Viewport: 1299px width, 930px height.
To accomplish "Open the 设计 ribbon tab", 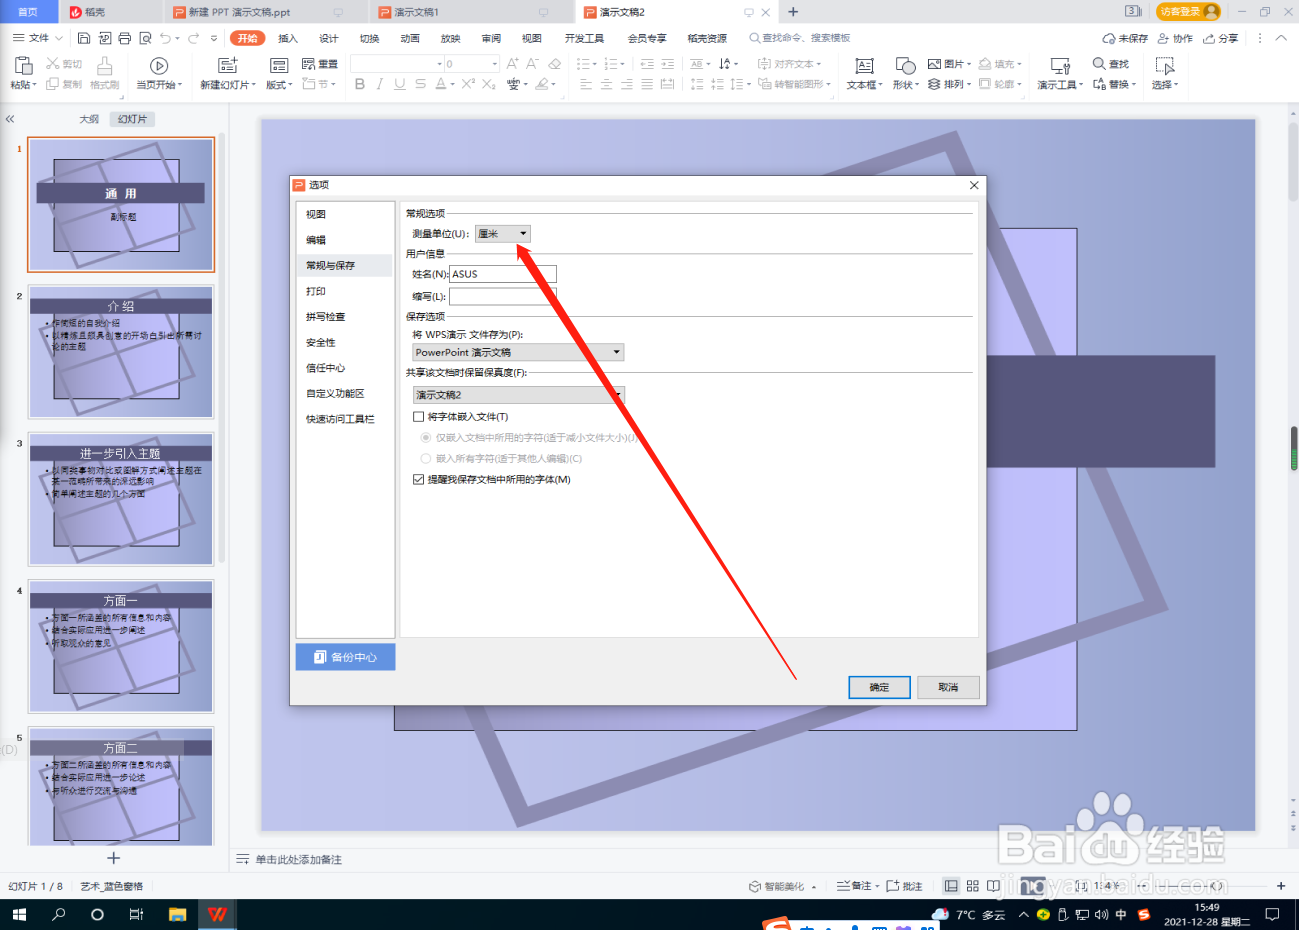I will click(x=329, y=38).
